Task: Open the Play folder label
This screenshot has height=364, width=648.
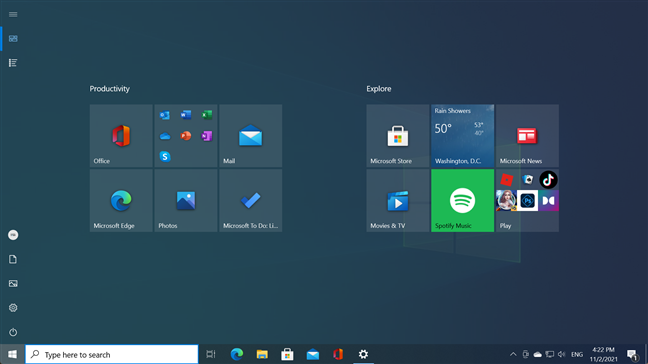Action: pos(505,226)
